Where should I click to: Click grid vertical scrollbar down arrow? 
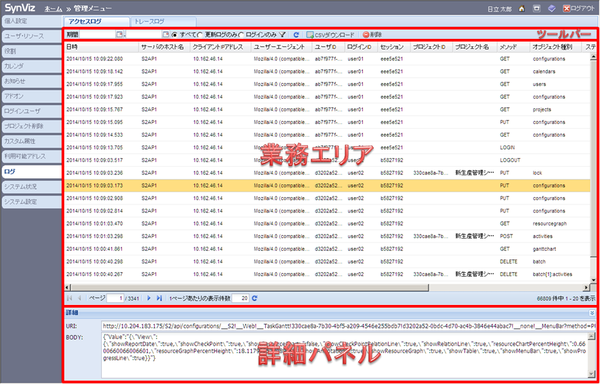[593, 280]
